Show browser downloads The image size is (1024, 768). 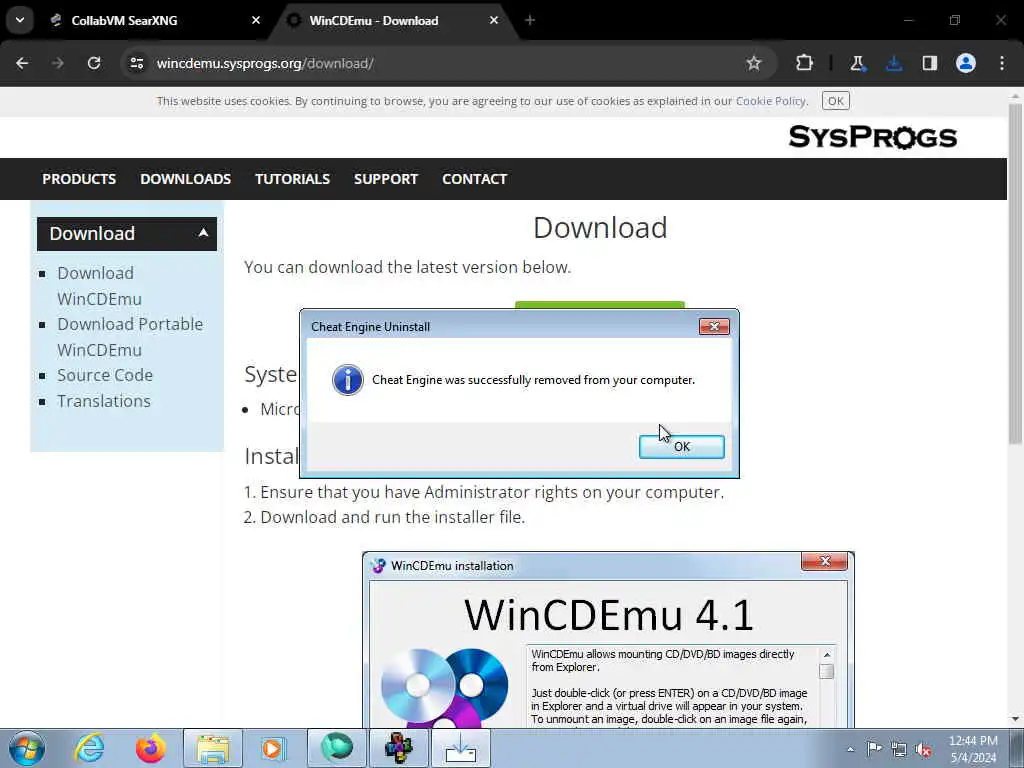pos(894,63)
